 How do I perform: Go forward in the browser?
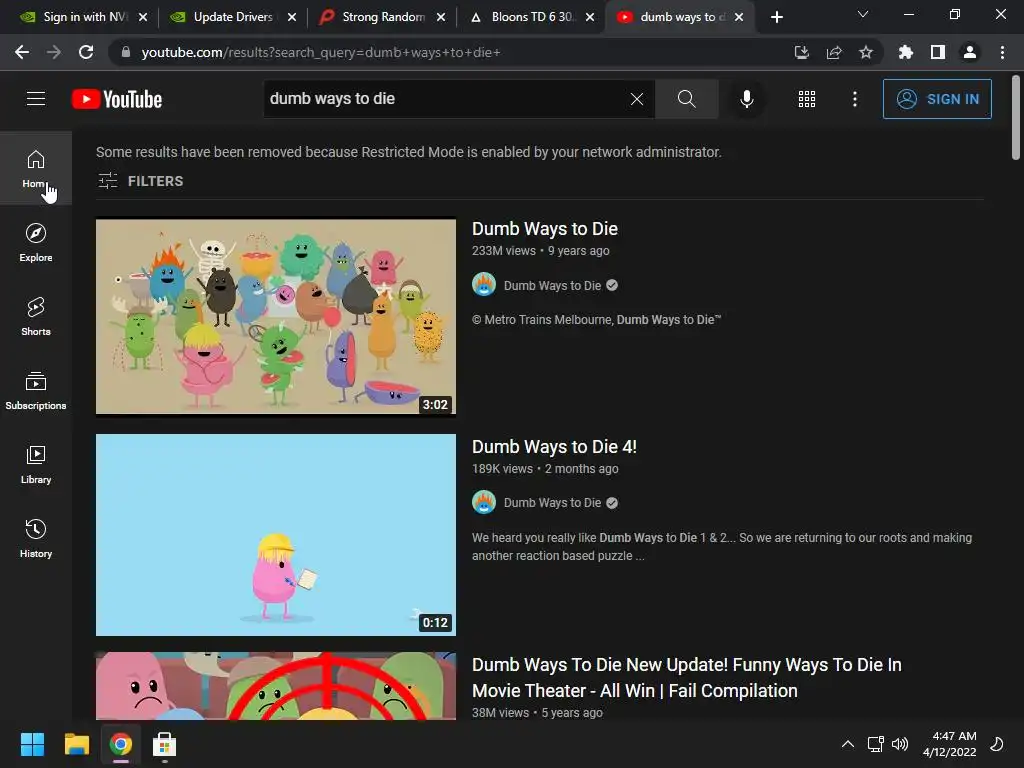click(54, 52)
